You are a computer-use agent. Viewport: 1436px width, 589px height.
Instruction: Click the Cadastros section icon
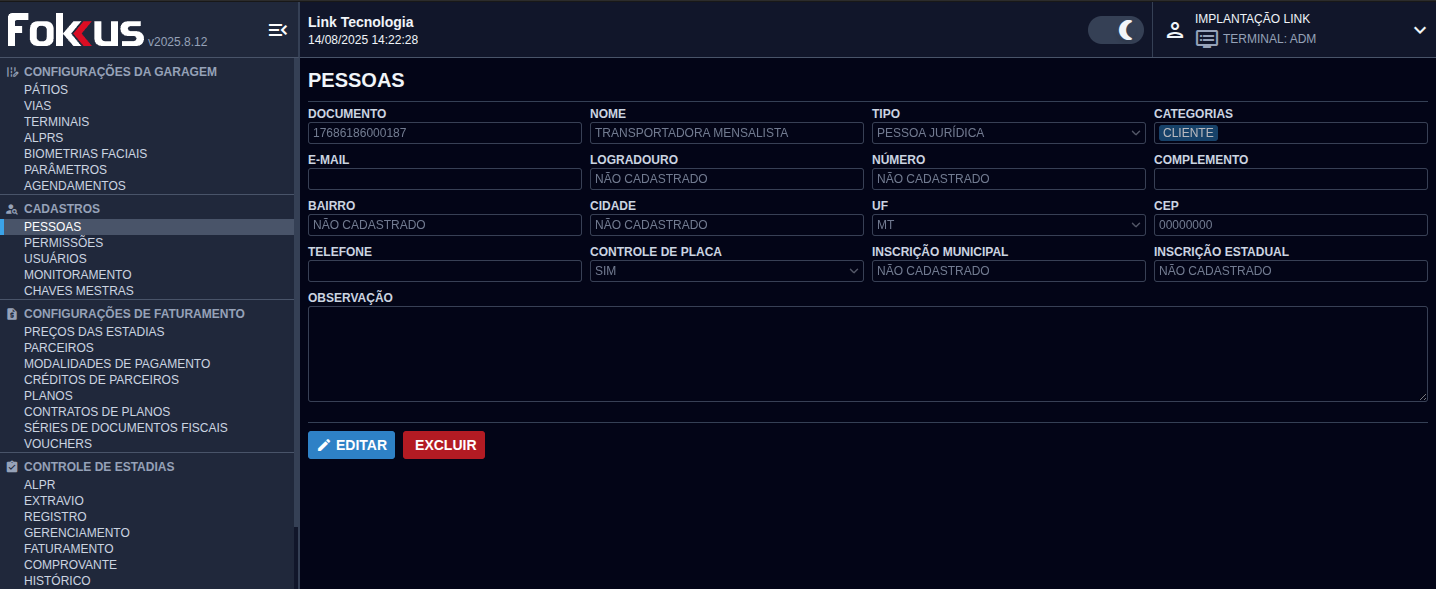12,209
